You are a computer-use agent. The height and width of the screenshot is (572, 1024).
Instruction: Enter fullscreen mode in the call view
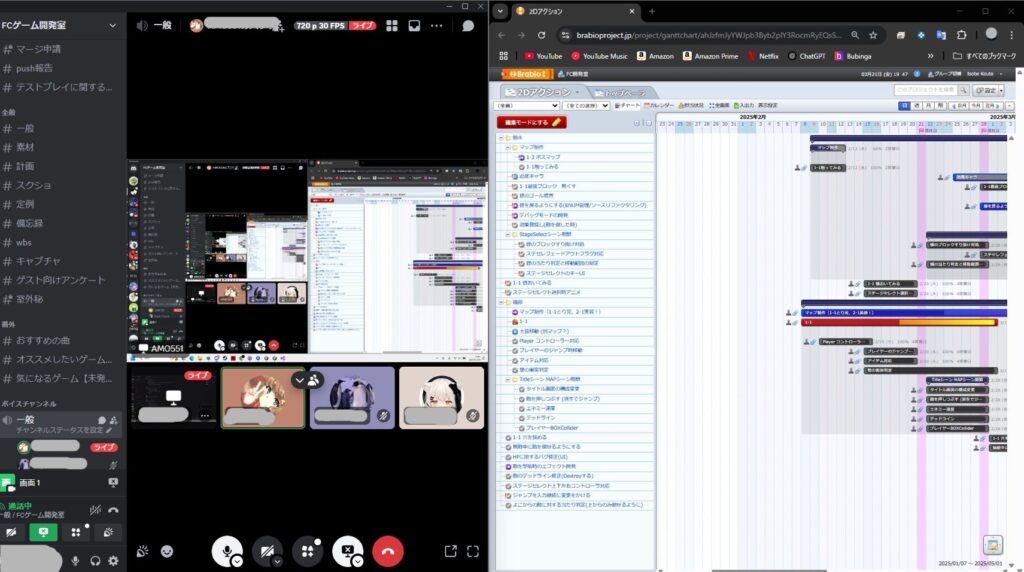tap(472, 550)
